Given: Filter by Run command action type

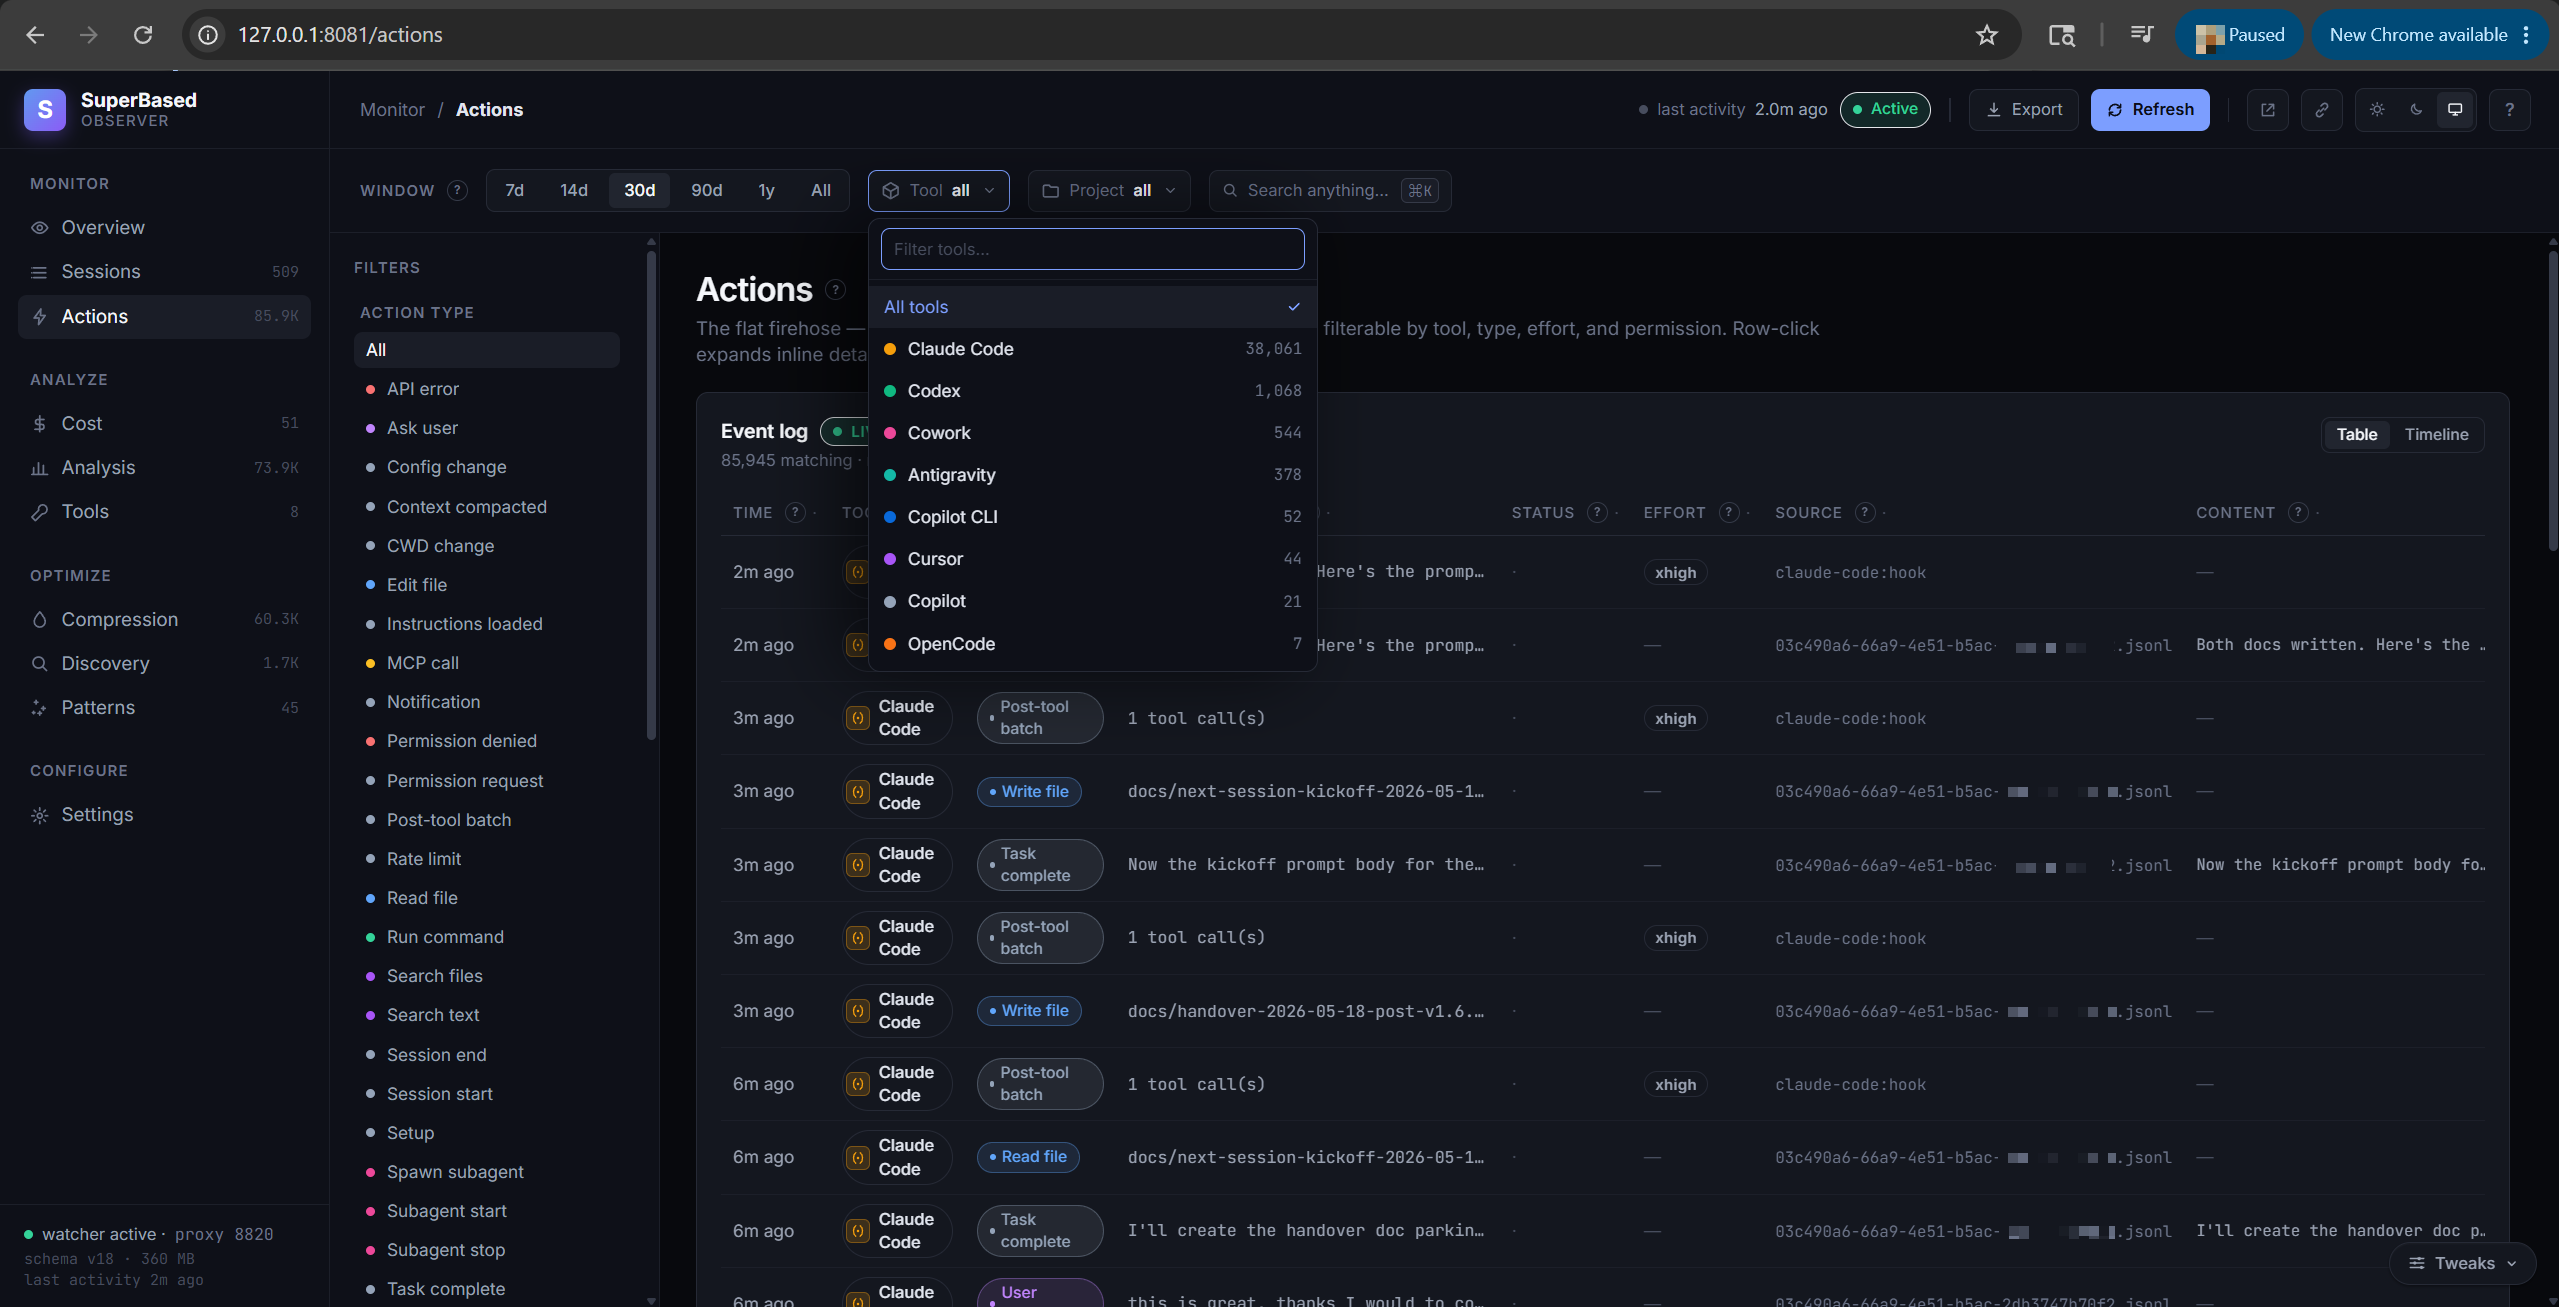Looking at the screenshot, I should 487,937.
